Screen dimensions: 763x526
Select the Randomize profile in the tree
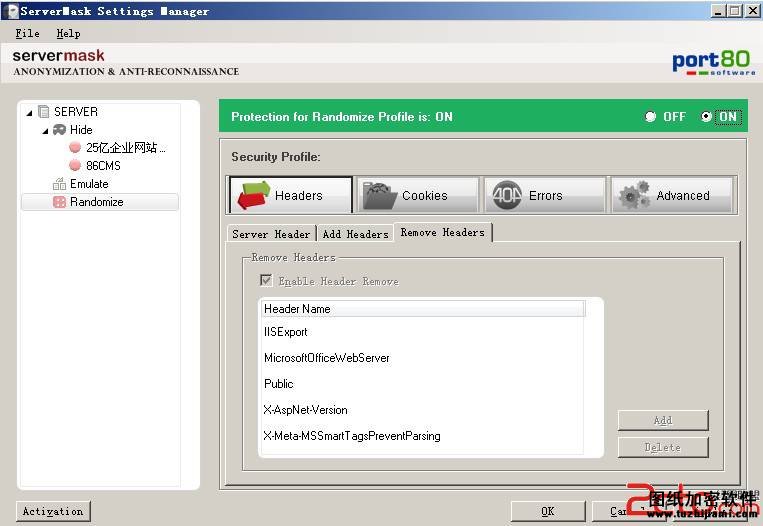100,202
